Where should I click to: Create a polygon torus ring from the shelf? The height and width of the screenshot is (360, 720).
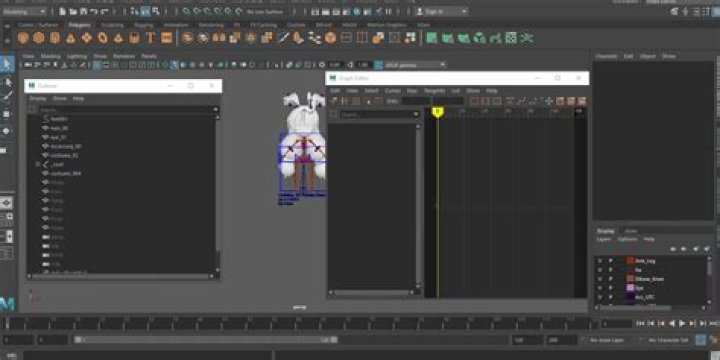click(102, 38)
